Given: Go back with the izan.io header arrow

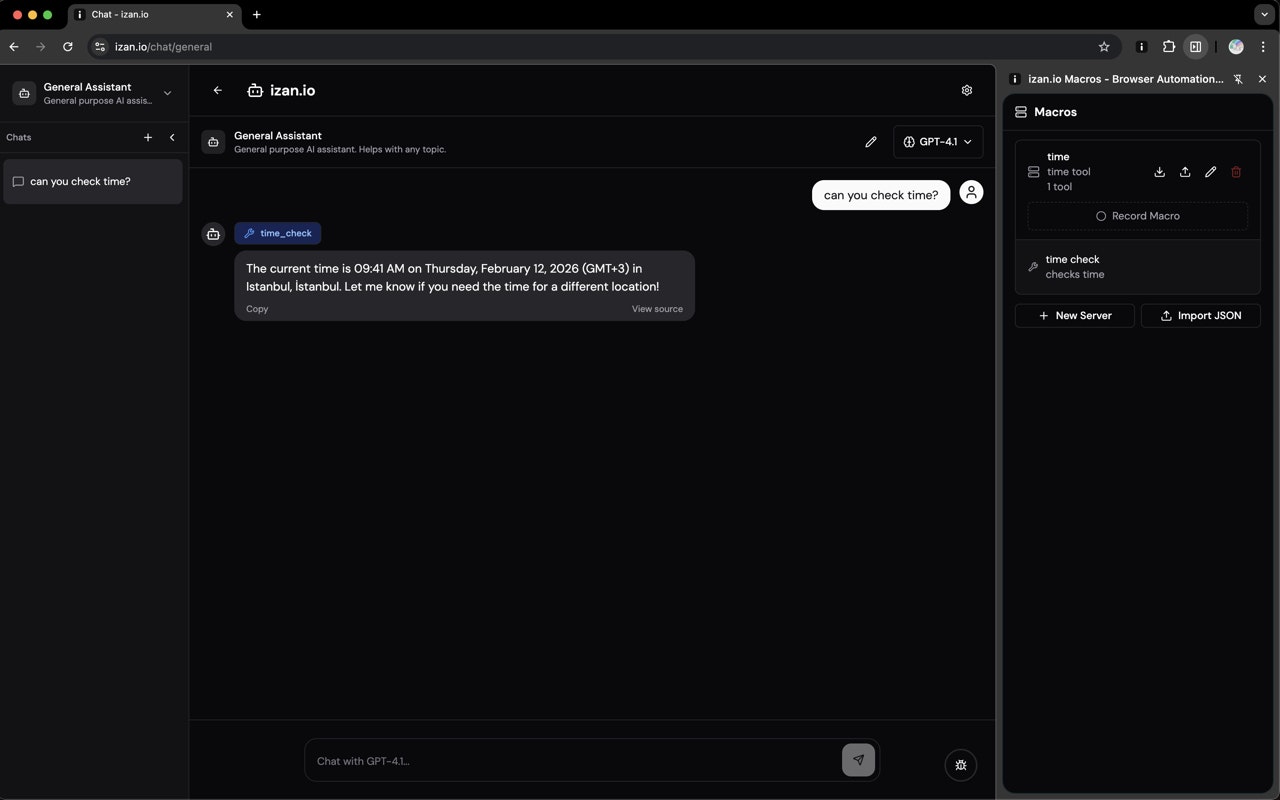Looking at the screenshot, I should 218,90.
